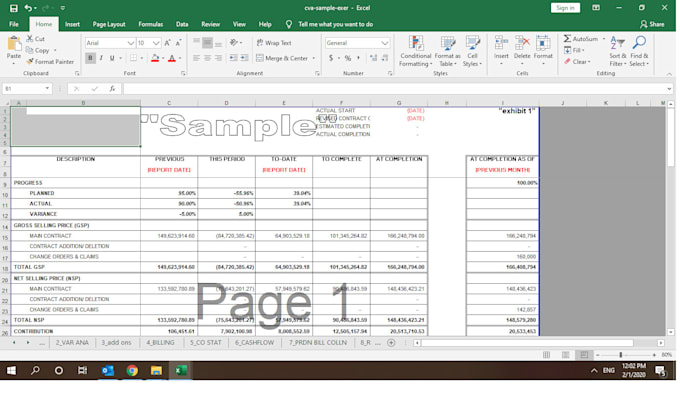Open the File menu
680x418 pixels.
[x=14, y=24]
